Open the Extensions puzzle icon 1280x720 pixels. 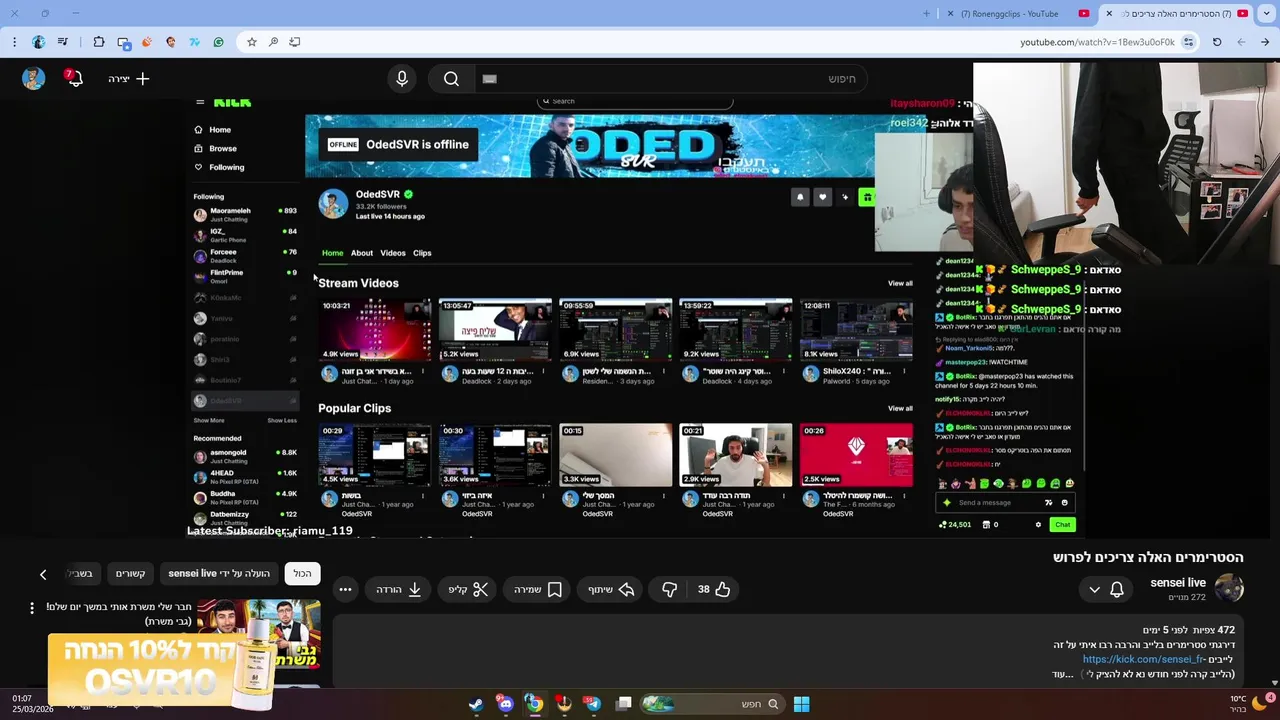click(x=99, y=42)
